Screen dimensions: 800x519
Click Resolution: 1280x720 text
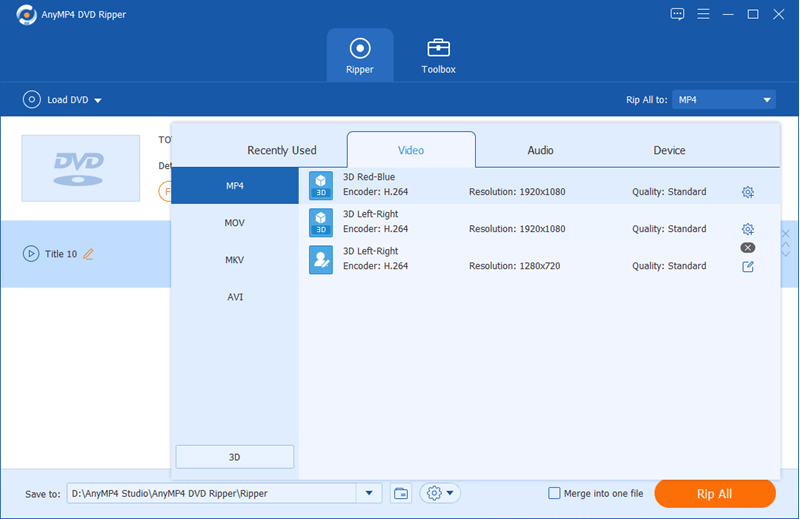(x=514, y=266)
